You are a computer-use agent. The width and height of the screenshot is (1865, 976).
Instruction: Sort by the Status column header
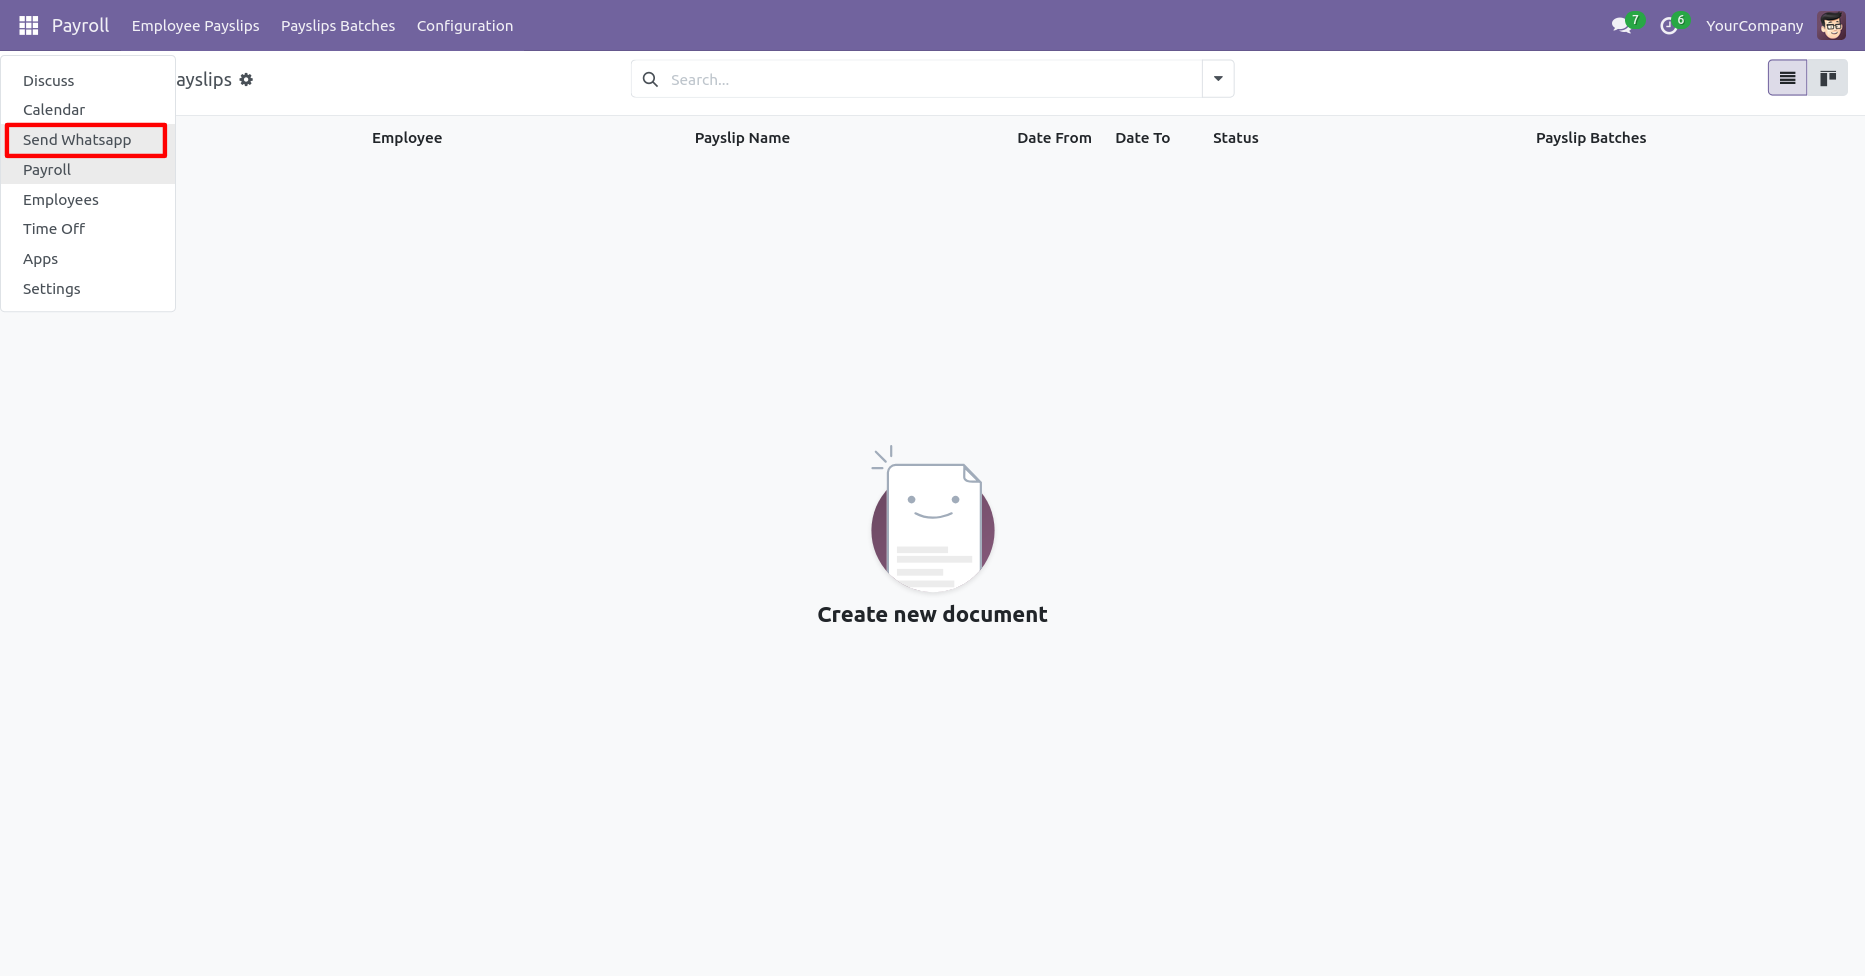[1236, 138]
